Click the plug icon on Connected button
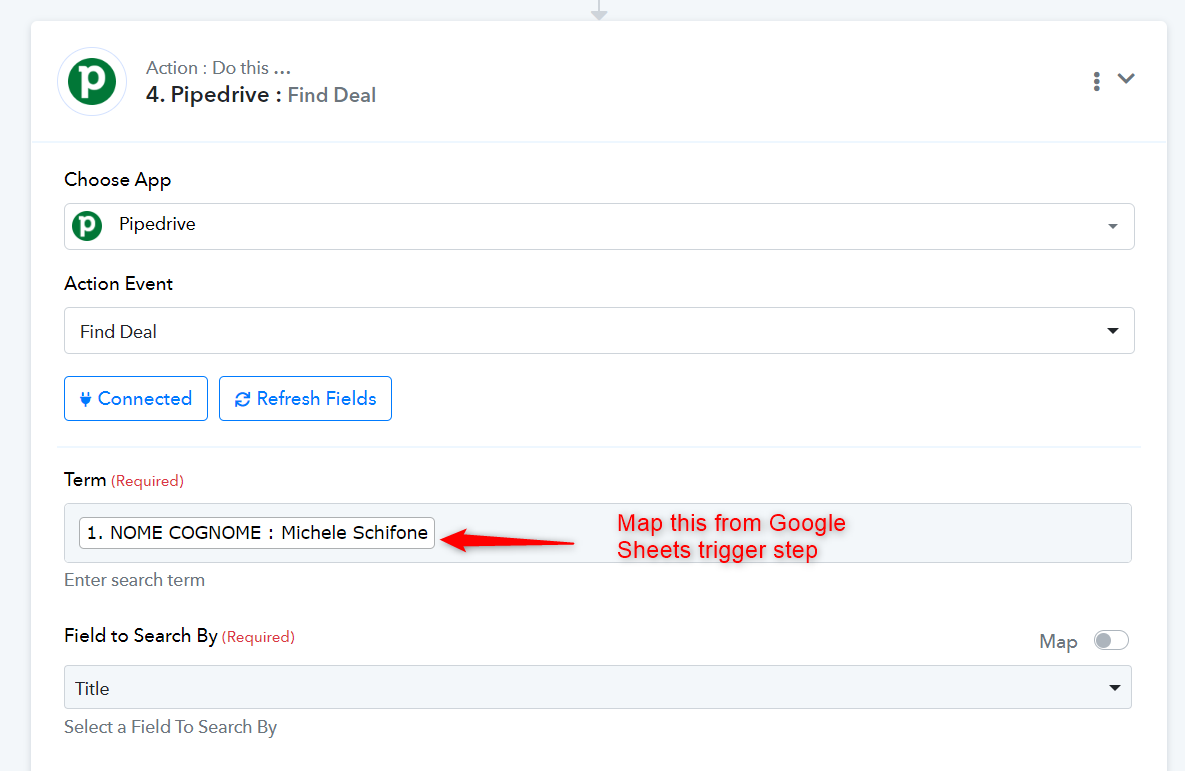 tap(85, 399)
